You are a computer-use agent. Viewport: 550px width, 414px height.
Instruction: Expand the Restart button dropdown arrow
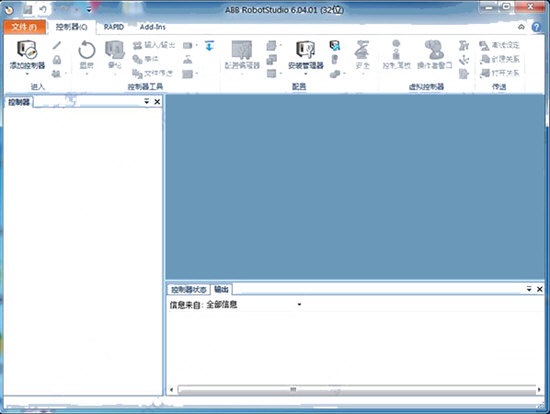[x=87, y=74]
